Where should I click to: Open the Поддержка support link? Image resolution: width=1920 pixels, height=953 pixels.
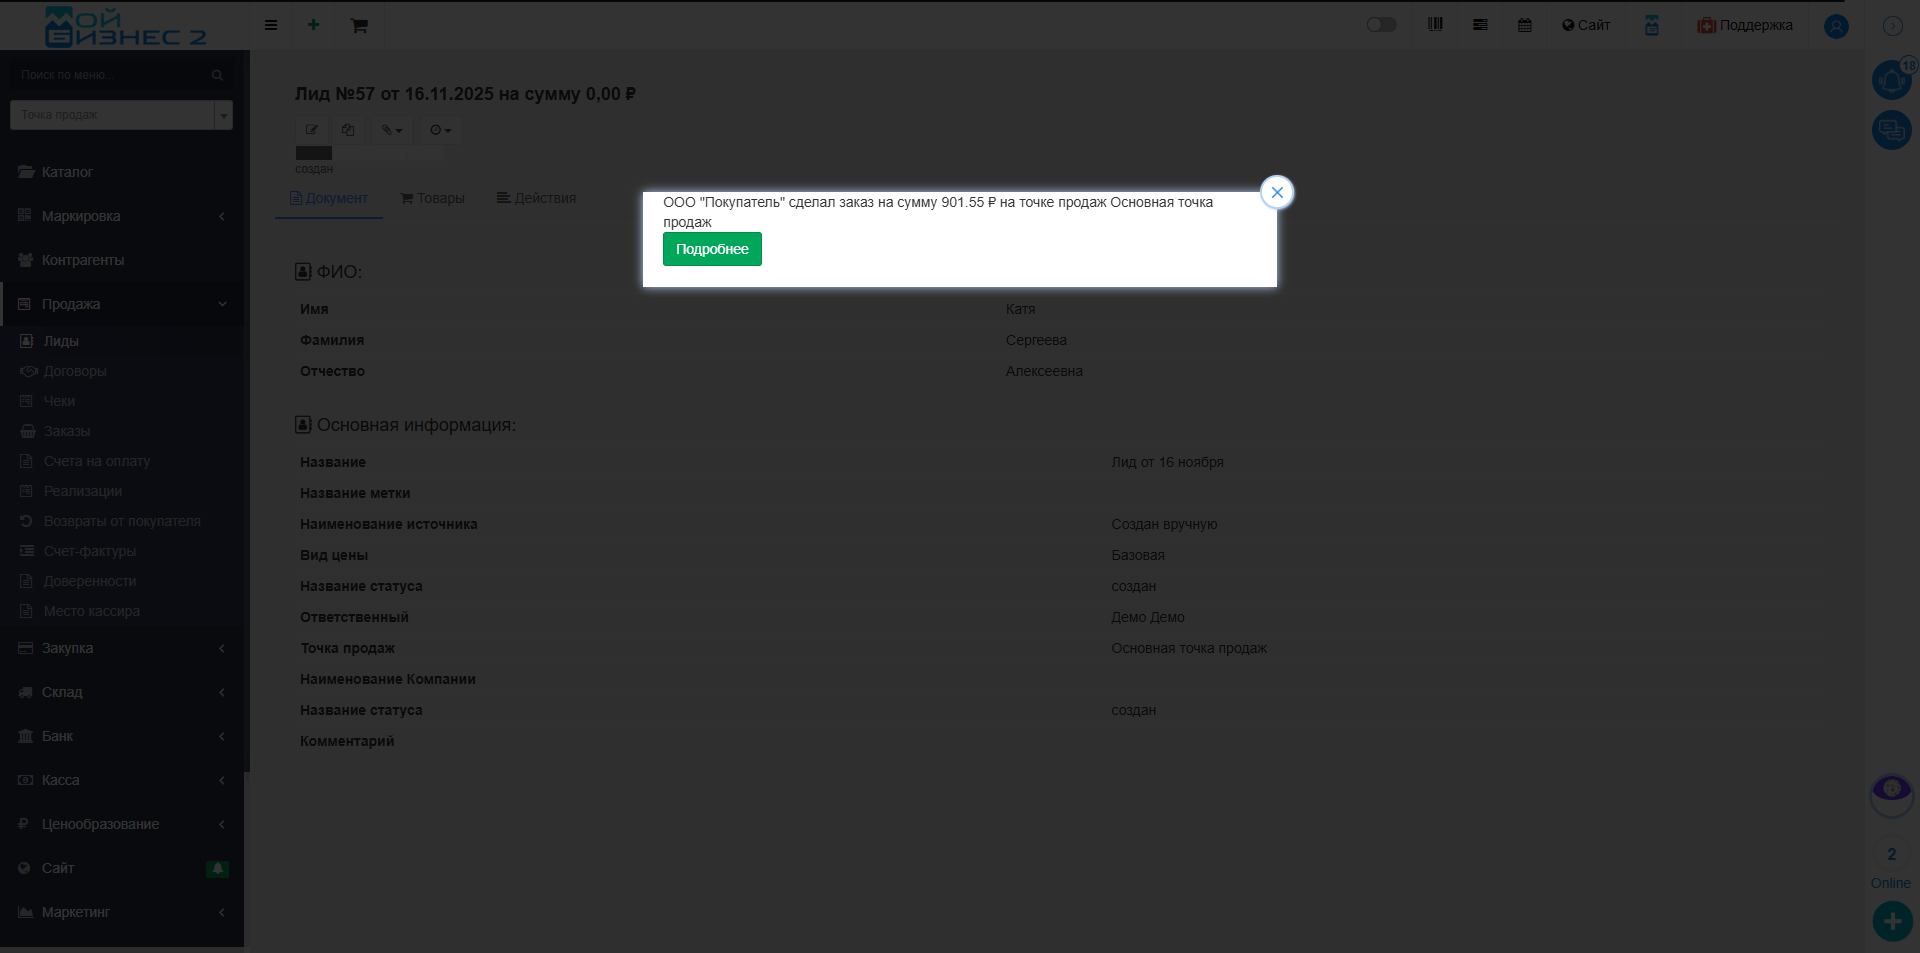point(1745,25)
